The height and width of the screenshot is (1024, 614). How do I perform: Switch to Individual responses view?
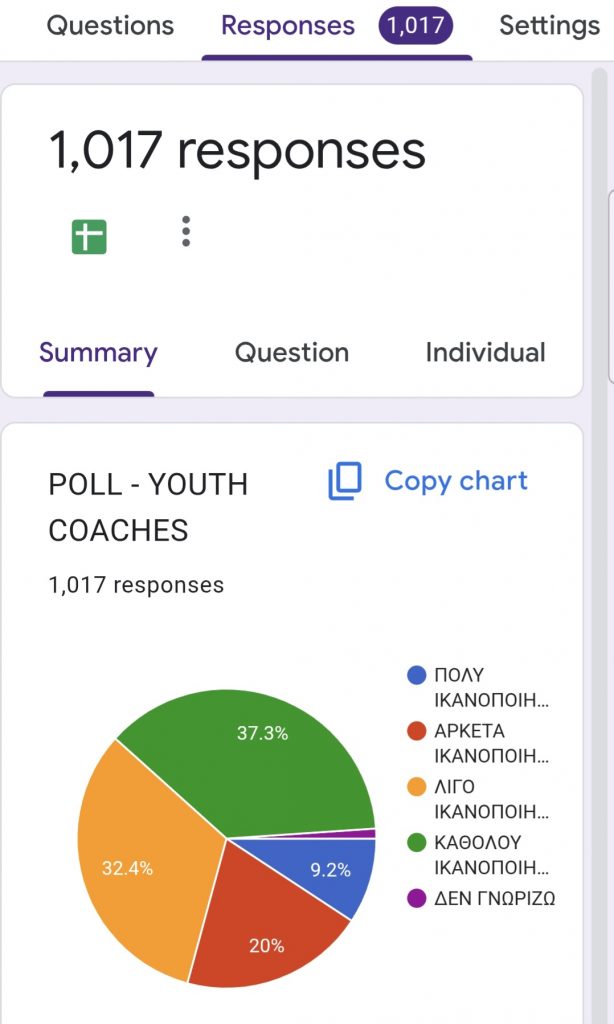(485, 353)
